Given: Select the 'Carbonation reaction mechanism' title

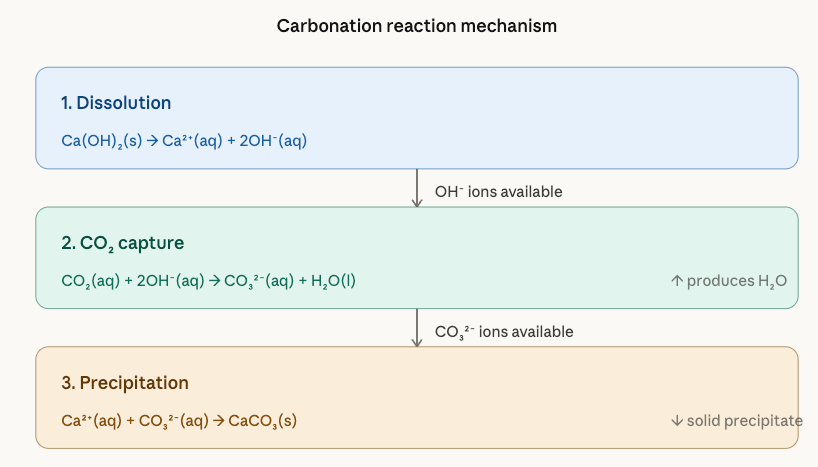Looking at the screenshot, I should [x=417, y=26].
